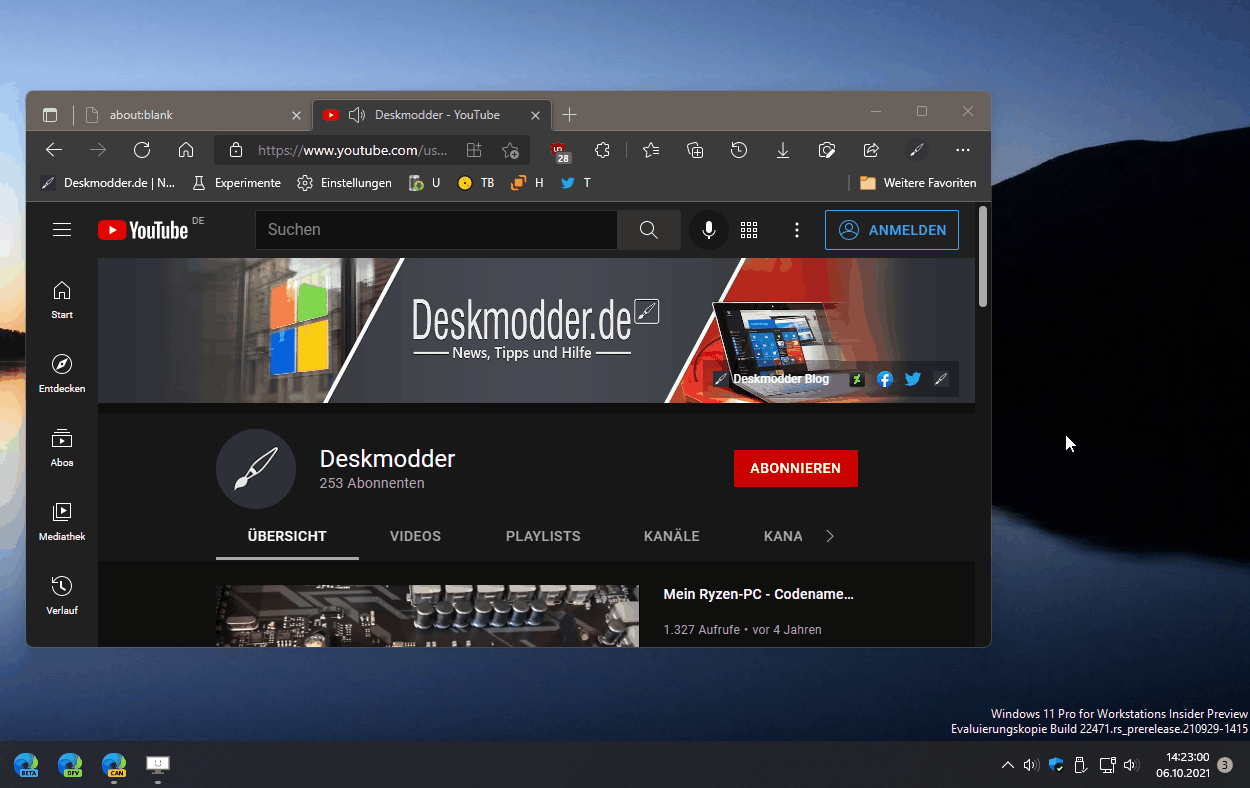The image size is (1250, 788).
Task: Play the featured Ryzen-PC video thumbnail
Action: point(427,616)
